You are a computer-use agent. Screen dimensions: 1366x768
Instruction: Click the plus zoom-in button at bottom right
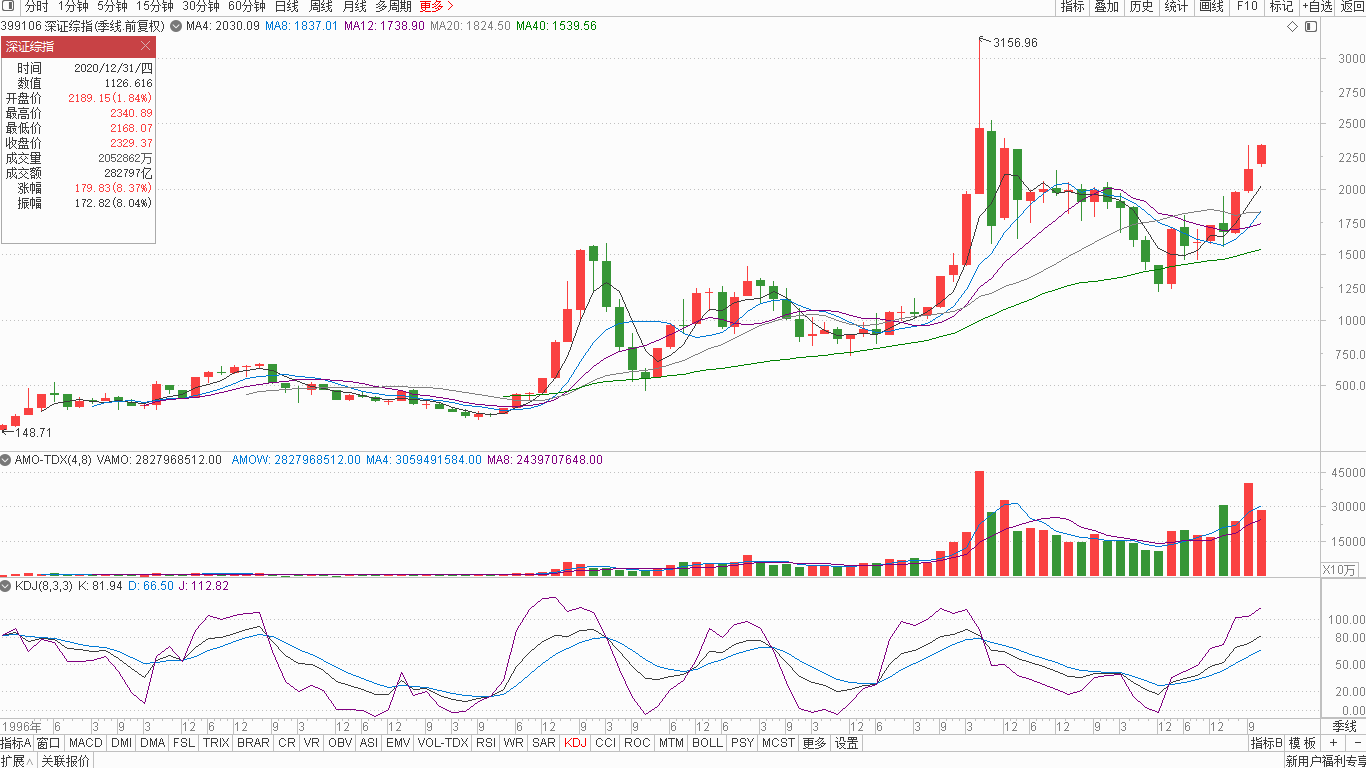[1333, 743]
